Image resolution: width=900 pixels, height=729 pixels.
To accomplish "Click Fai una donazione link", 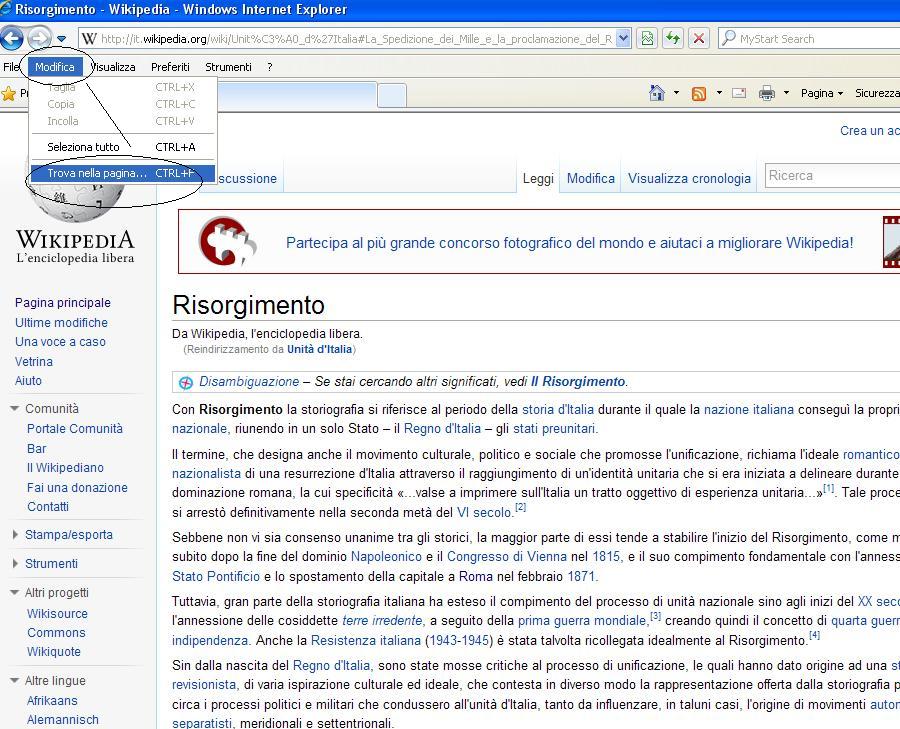I will pyautogui.click(x=77, y=487).
